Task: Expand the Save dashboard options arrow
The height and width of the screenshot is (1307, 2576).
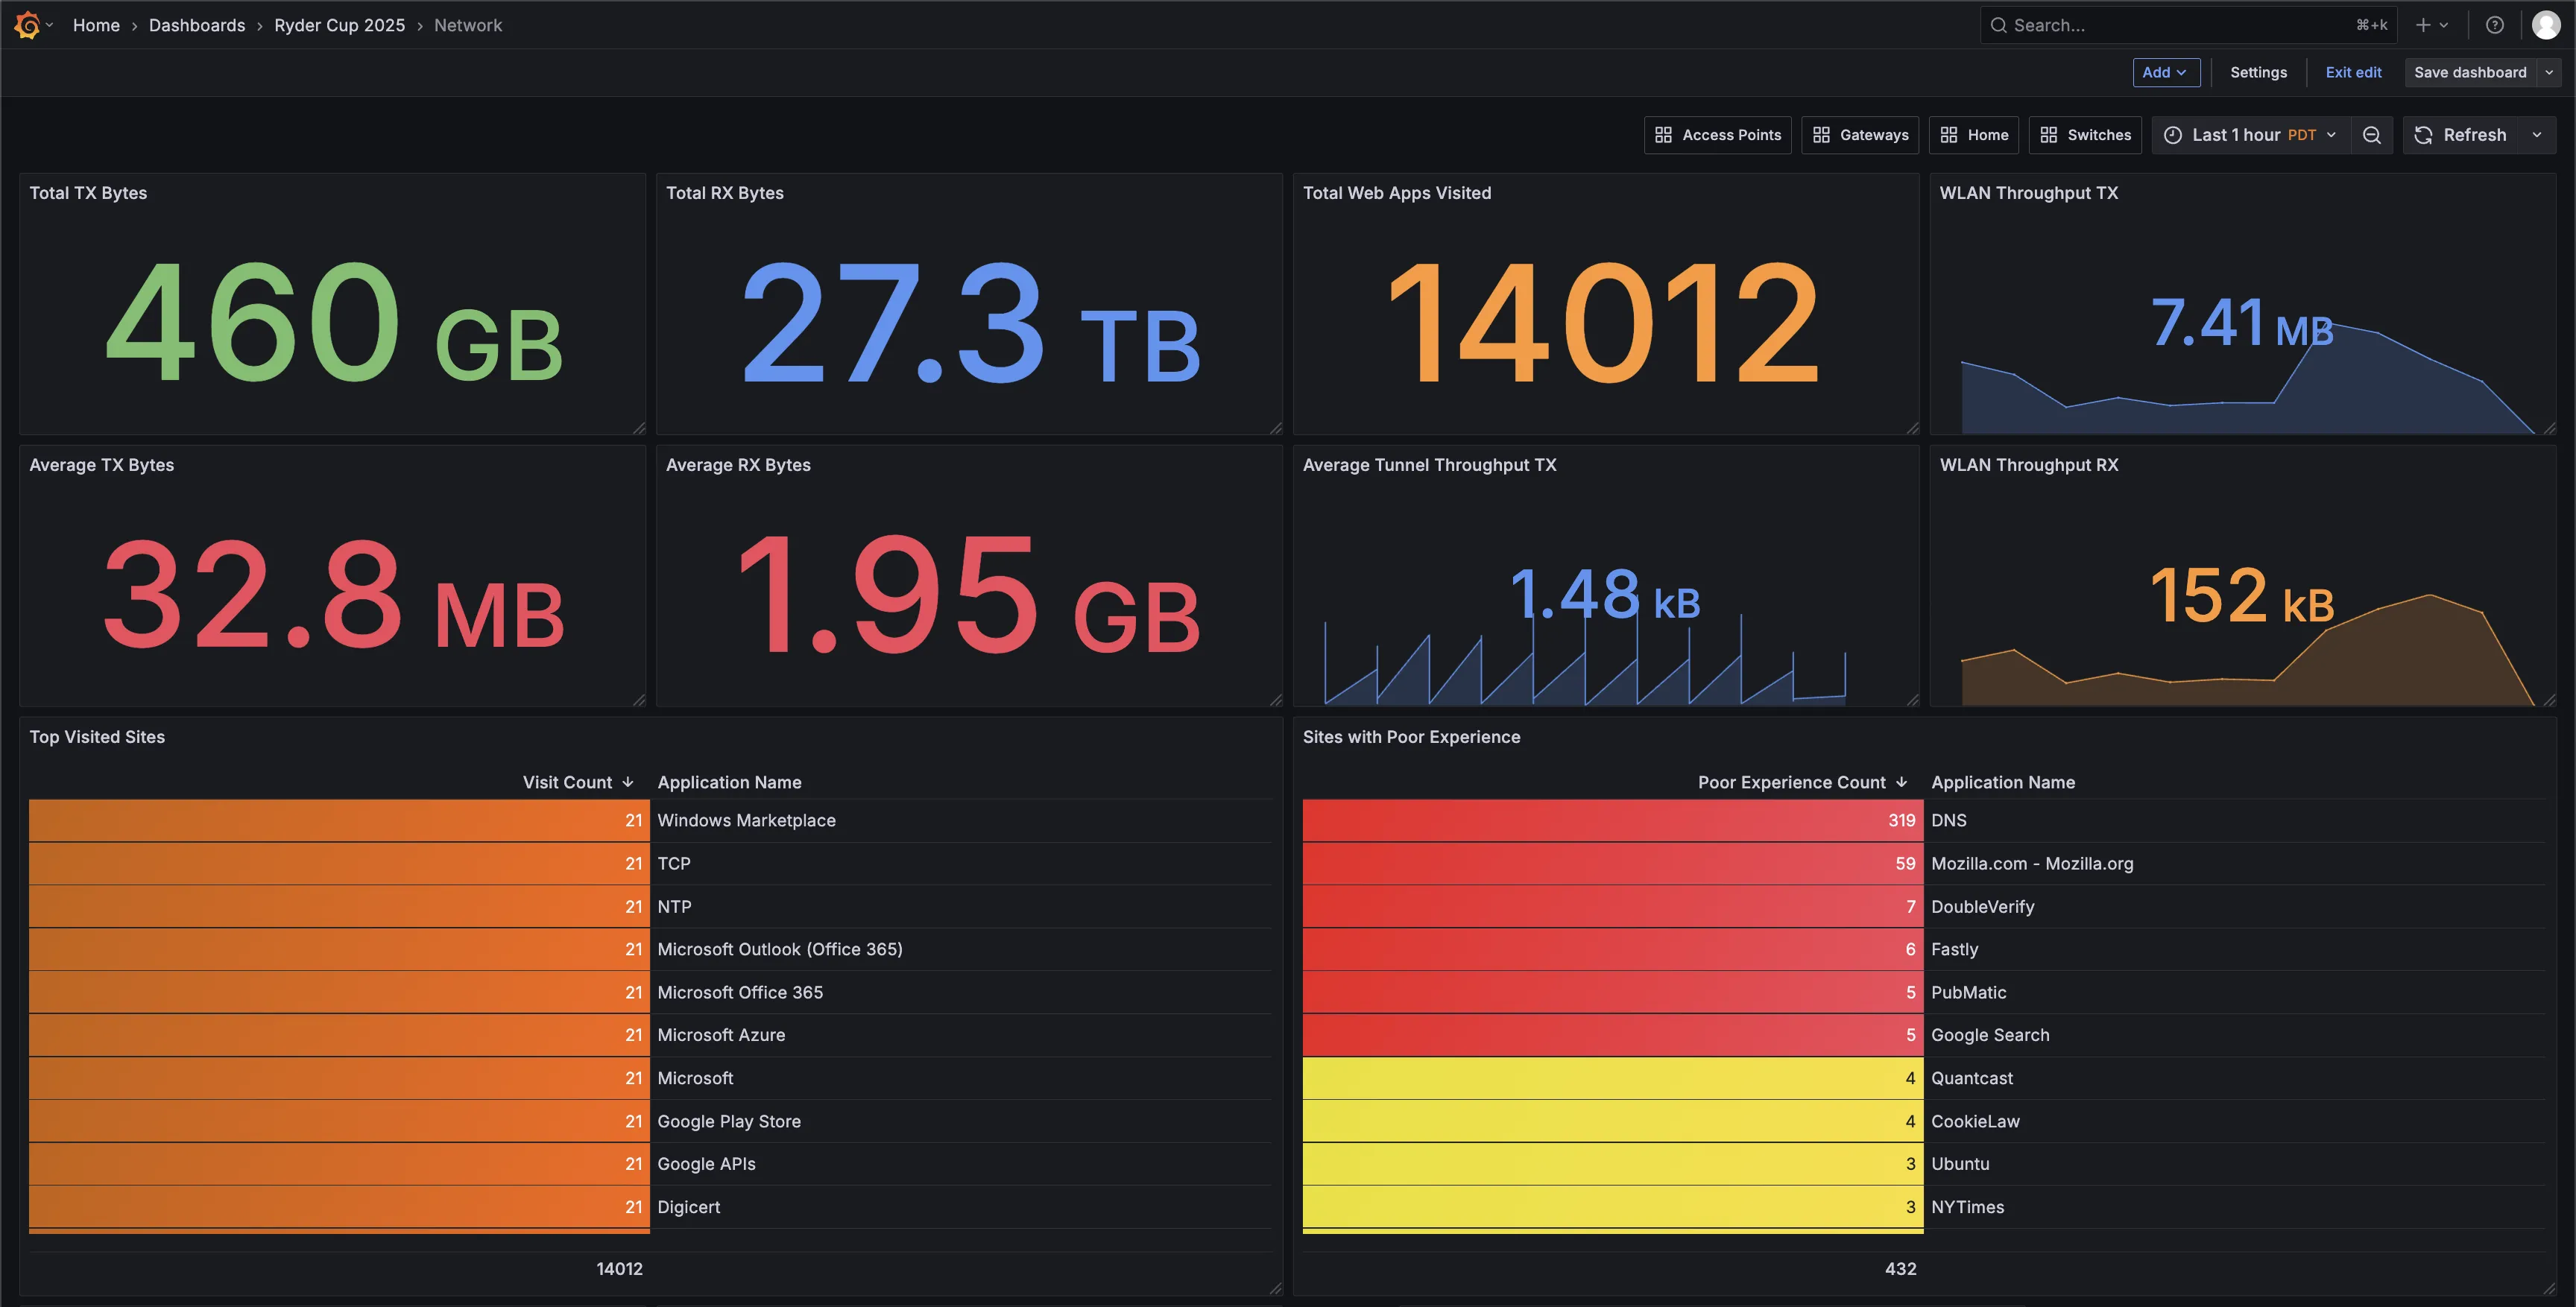Action: click(x=2549, y=72)
